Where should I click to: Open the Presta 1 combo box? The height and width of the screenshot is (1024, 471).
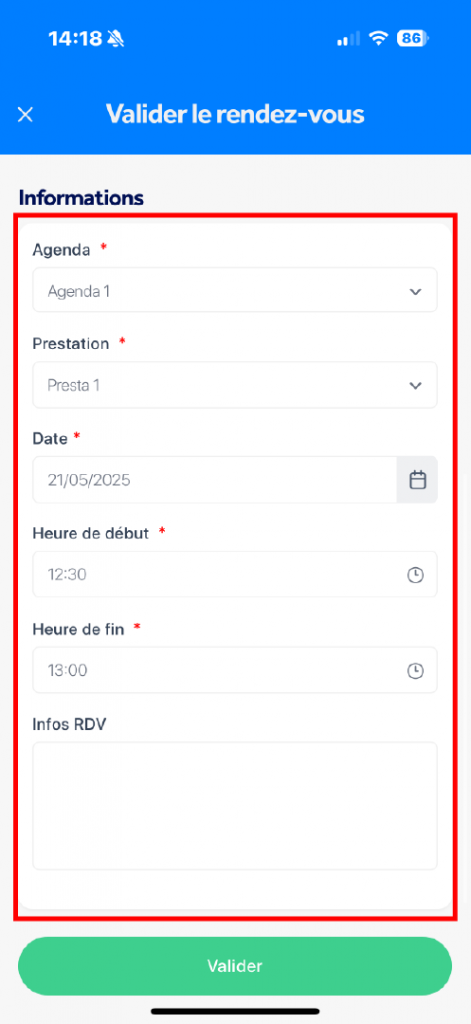coord(235,385)
